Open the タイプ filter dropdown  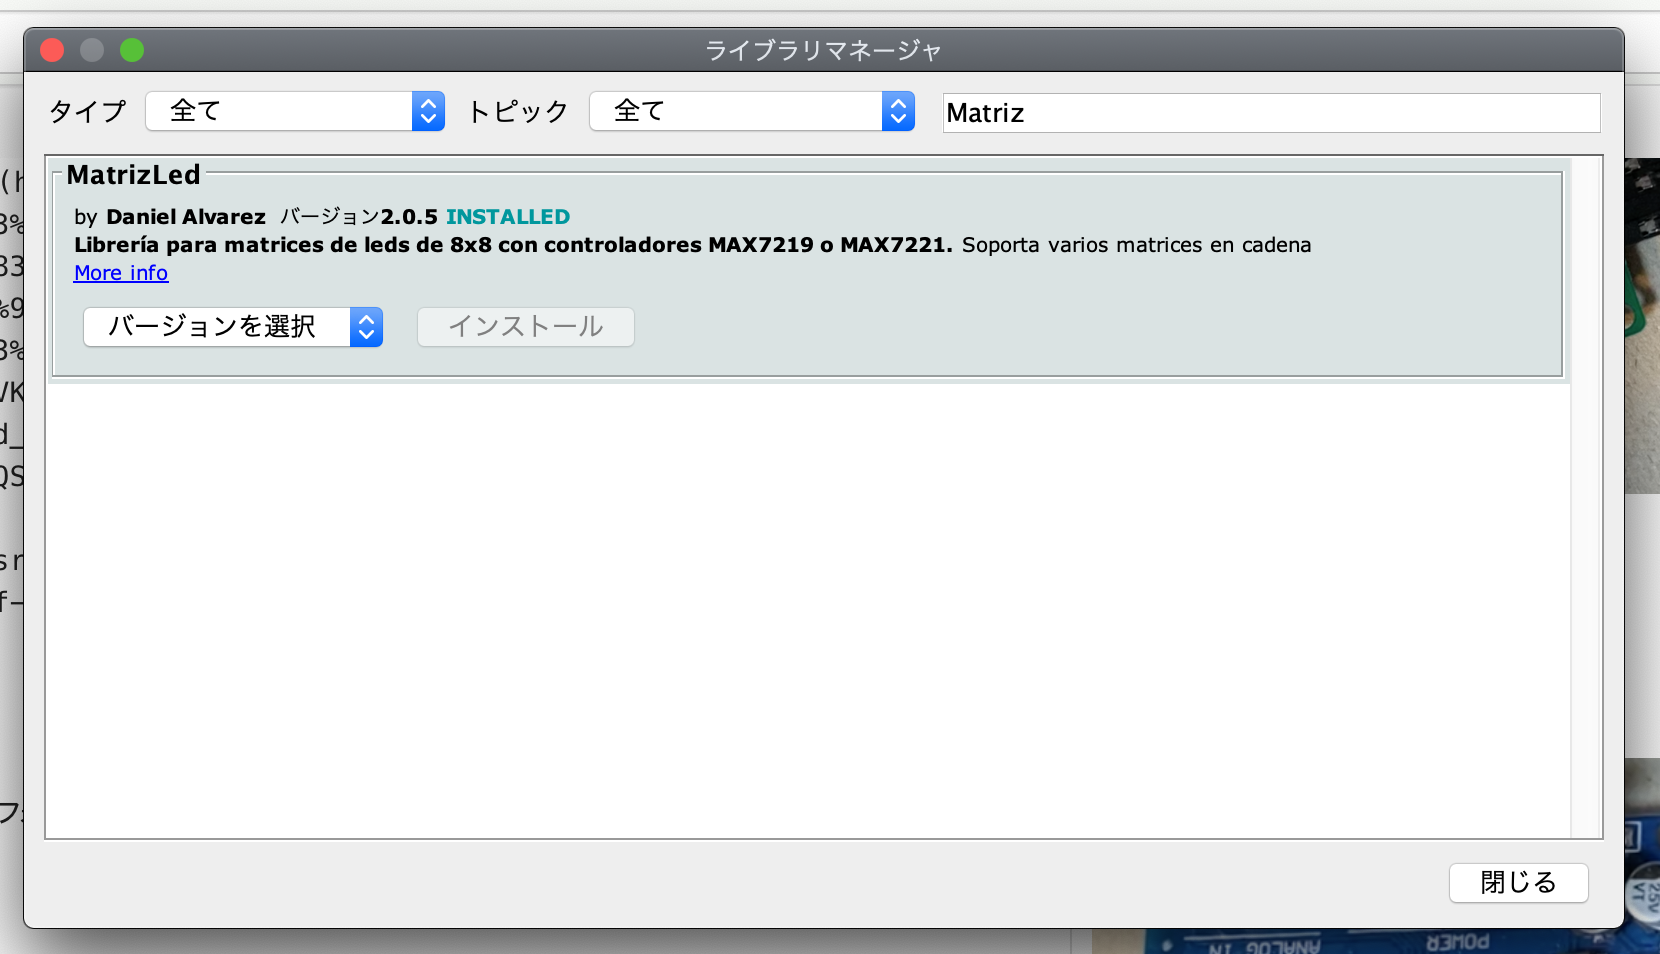[295, 111]
